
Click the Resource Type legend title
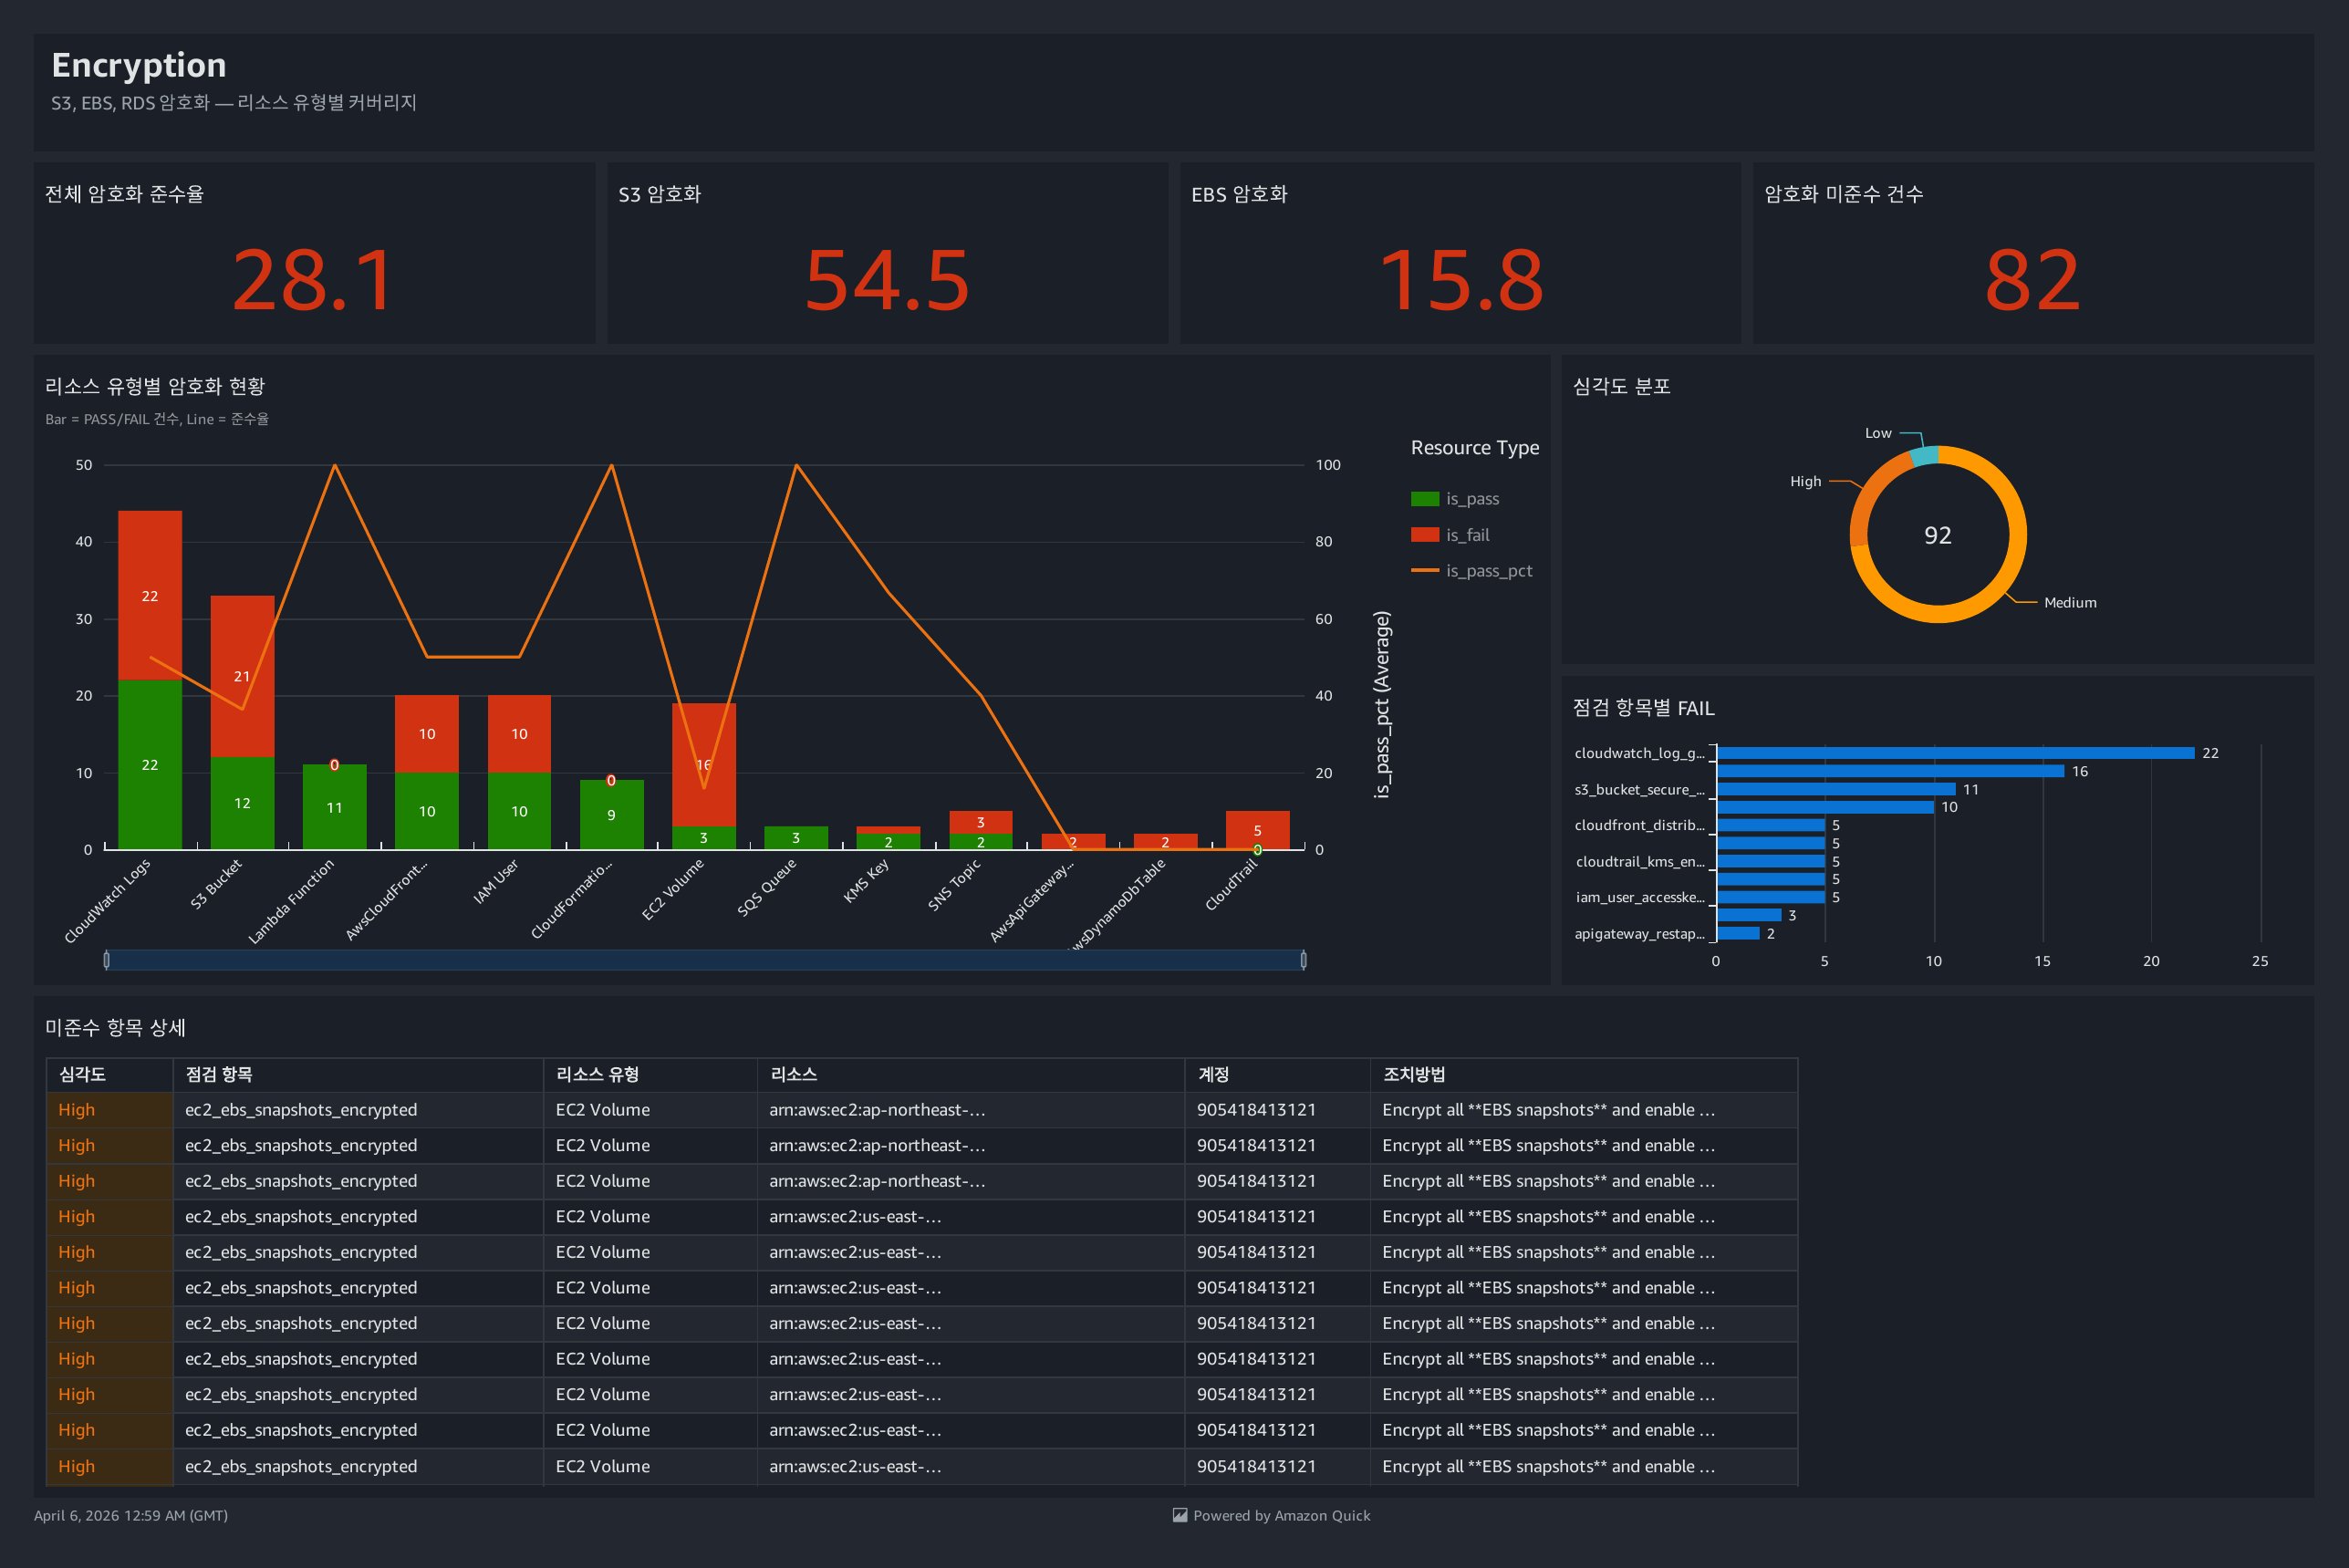[x=1475, y=448]
